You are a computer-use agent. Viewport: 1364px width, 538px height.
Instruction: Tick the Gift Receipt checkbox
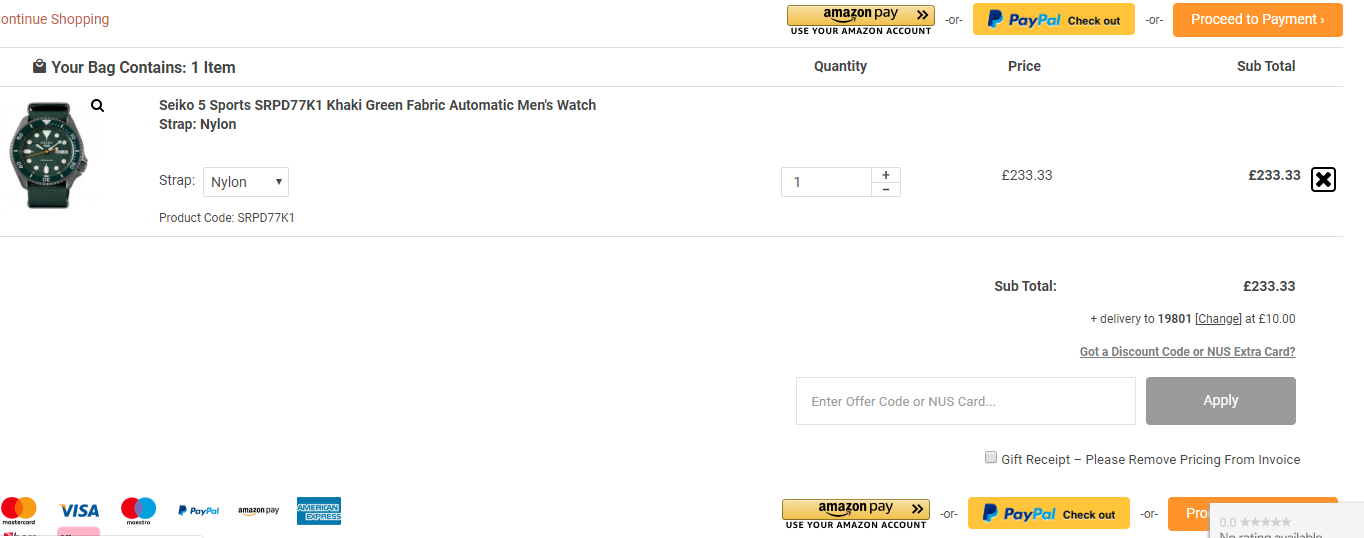(991, 457)
